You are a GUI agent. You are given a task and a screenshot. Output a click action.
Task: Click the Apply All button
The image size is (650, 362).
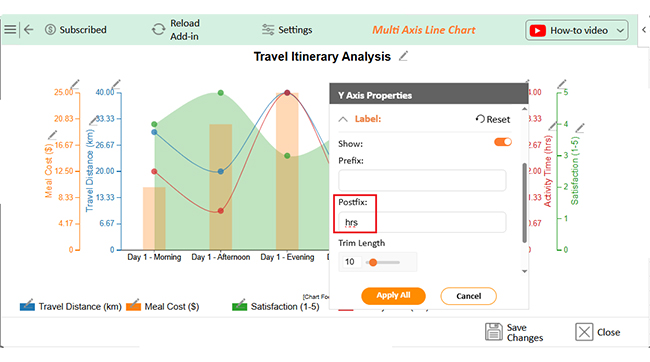pyautogui.click(x=393, y=296)
